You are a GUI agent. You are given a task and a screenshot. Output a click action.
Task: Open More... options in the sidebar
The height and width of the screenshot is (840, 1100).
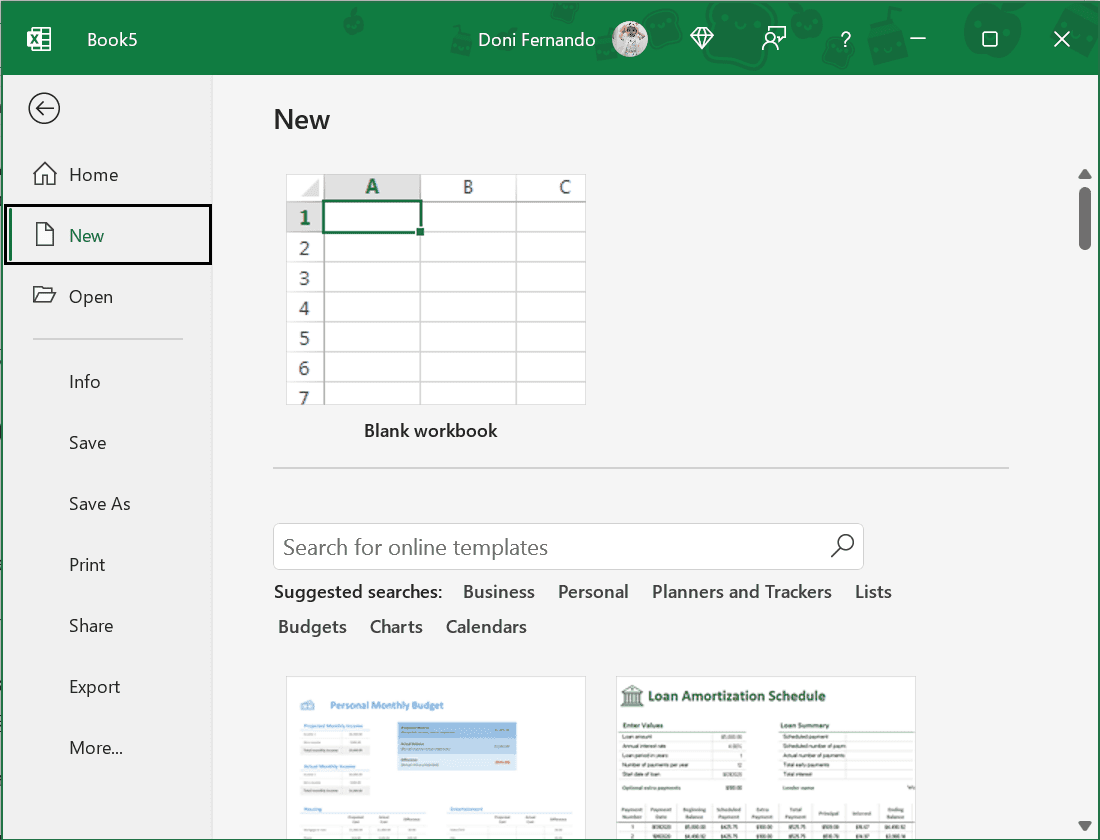[x=94, y=747]
